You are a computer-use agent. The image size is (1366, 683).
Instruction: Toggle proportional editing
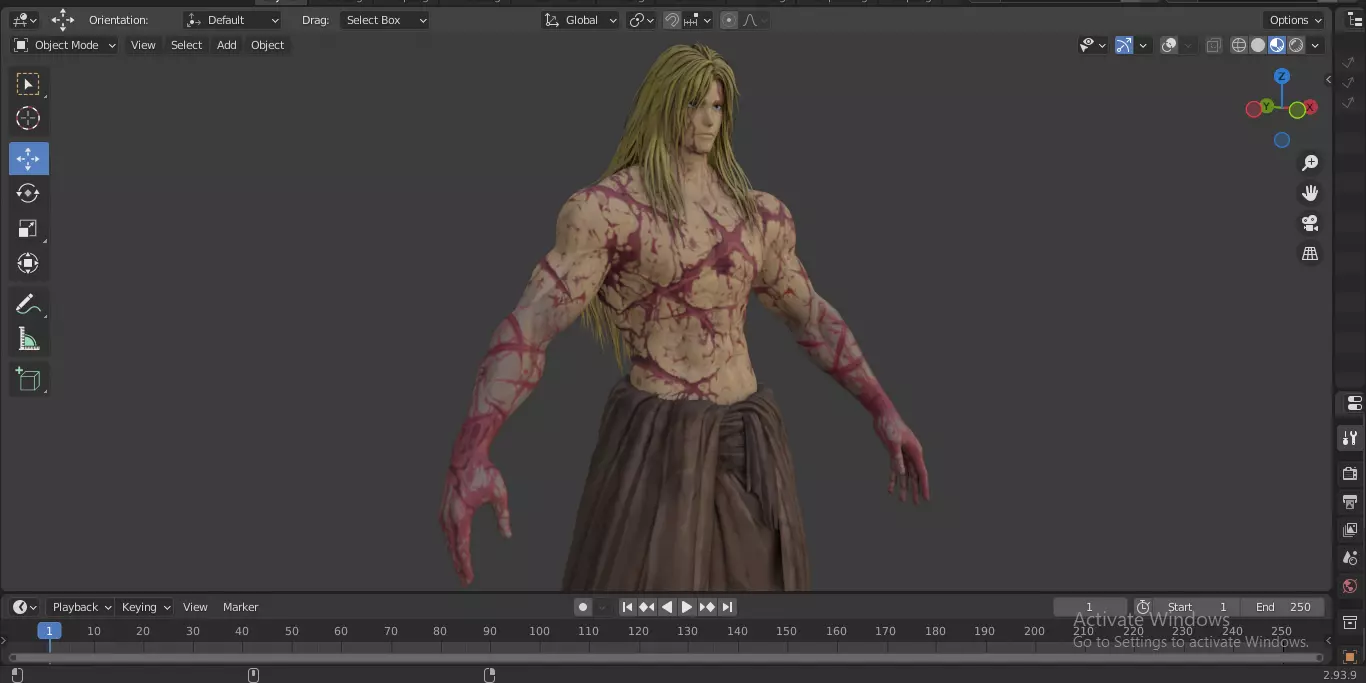729,20
